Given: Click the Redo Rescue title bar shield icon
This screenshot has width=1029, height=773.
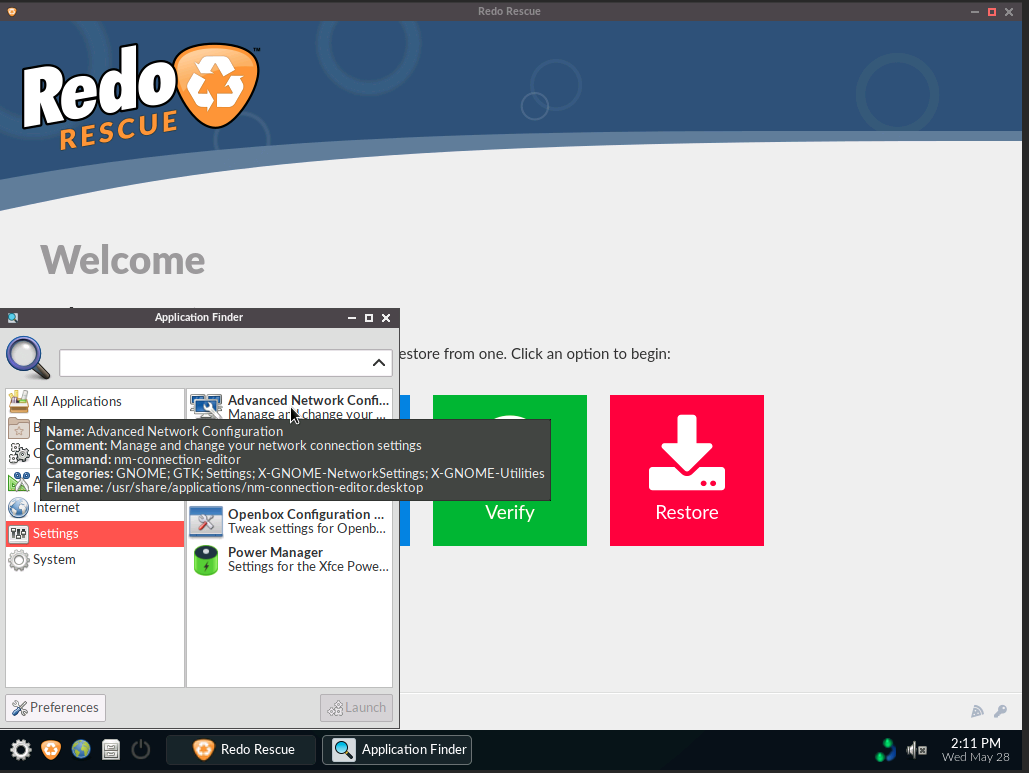Looking at the screenshot, I should pos(12,11).
